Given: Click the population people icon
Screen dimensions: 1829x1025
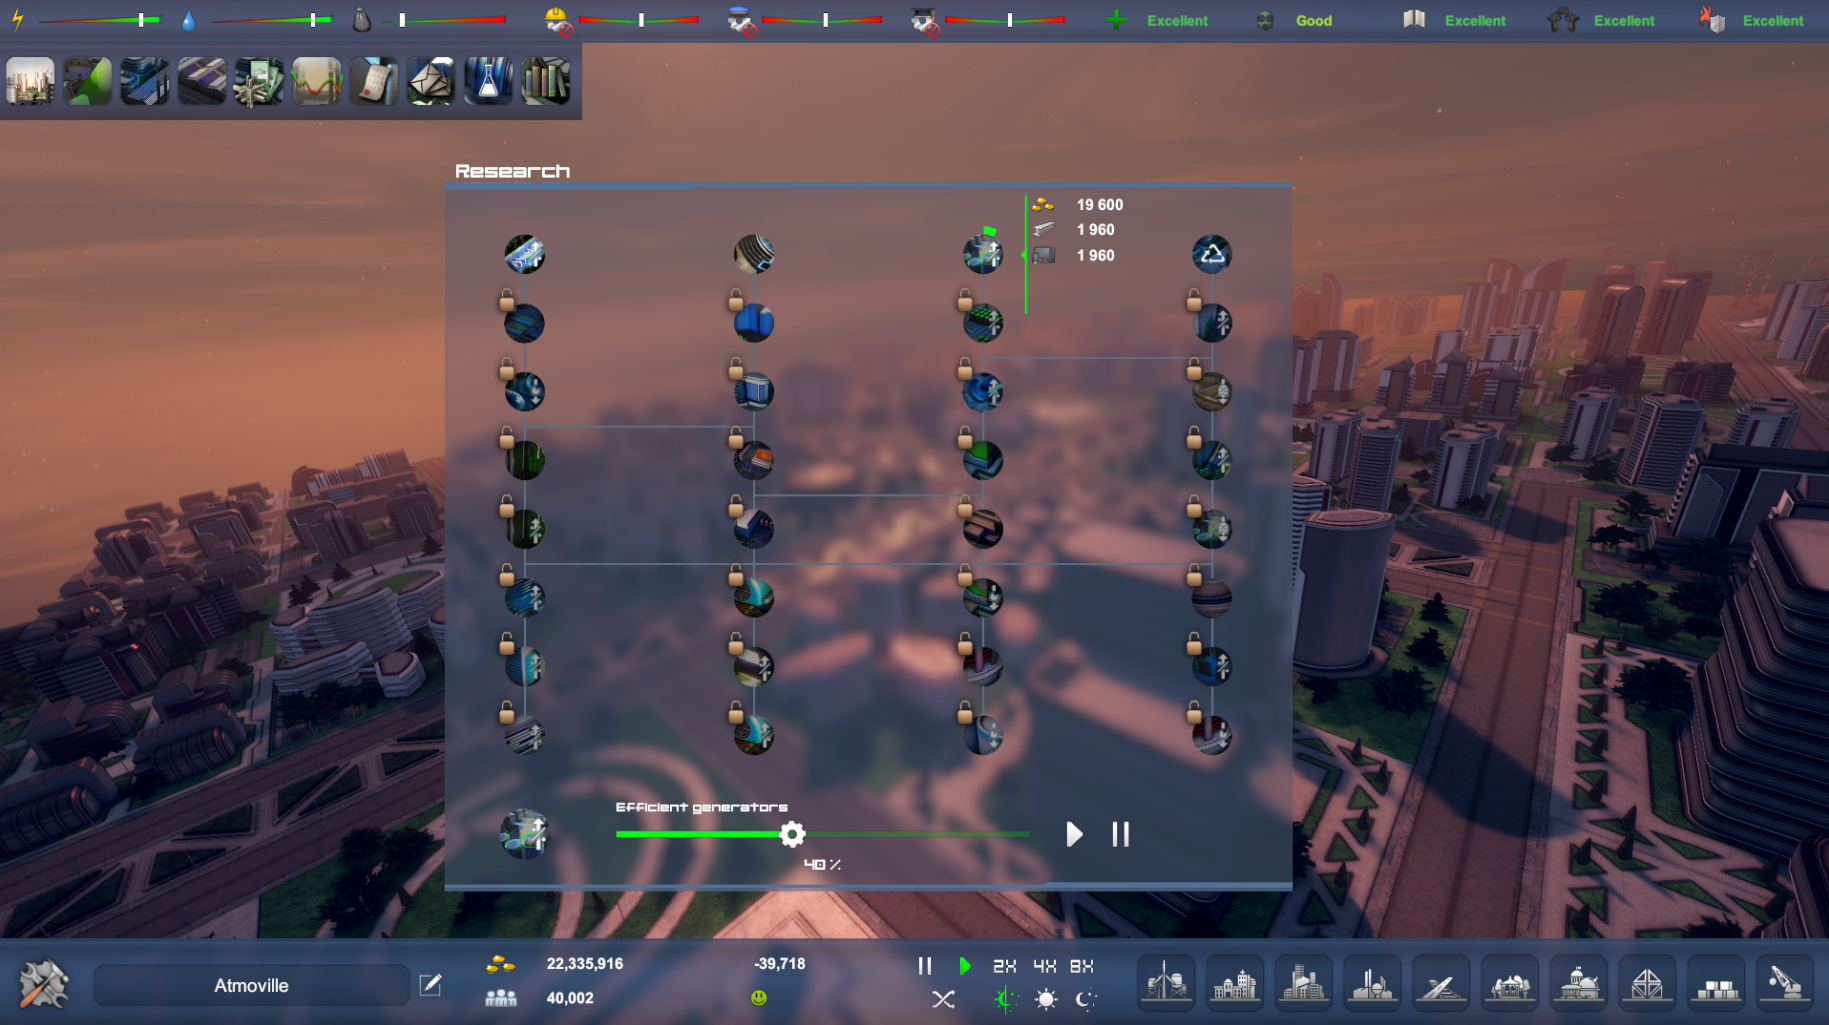Looking at the screenshot, I should tap(501, 997).
